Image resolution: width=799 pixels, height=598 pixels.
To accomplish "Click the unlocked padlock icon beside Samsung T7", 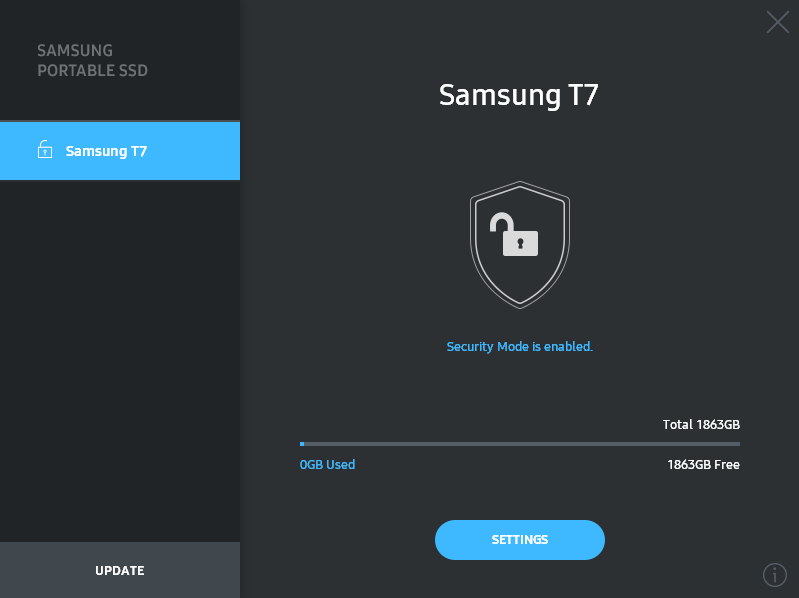I will pos(44,150).
